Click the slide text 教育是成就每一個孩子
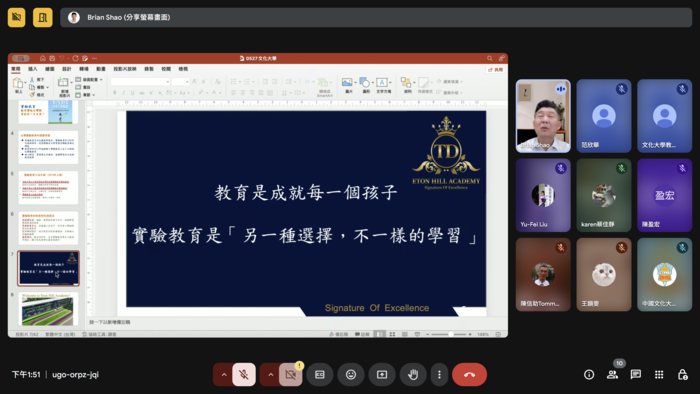 (306, 193)
